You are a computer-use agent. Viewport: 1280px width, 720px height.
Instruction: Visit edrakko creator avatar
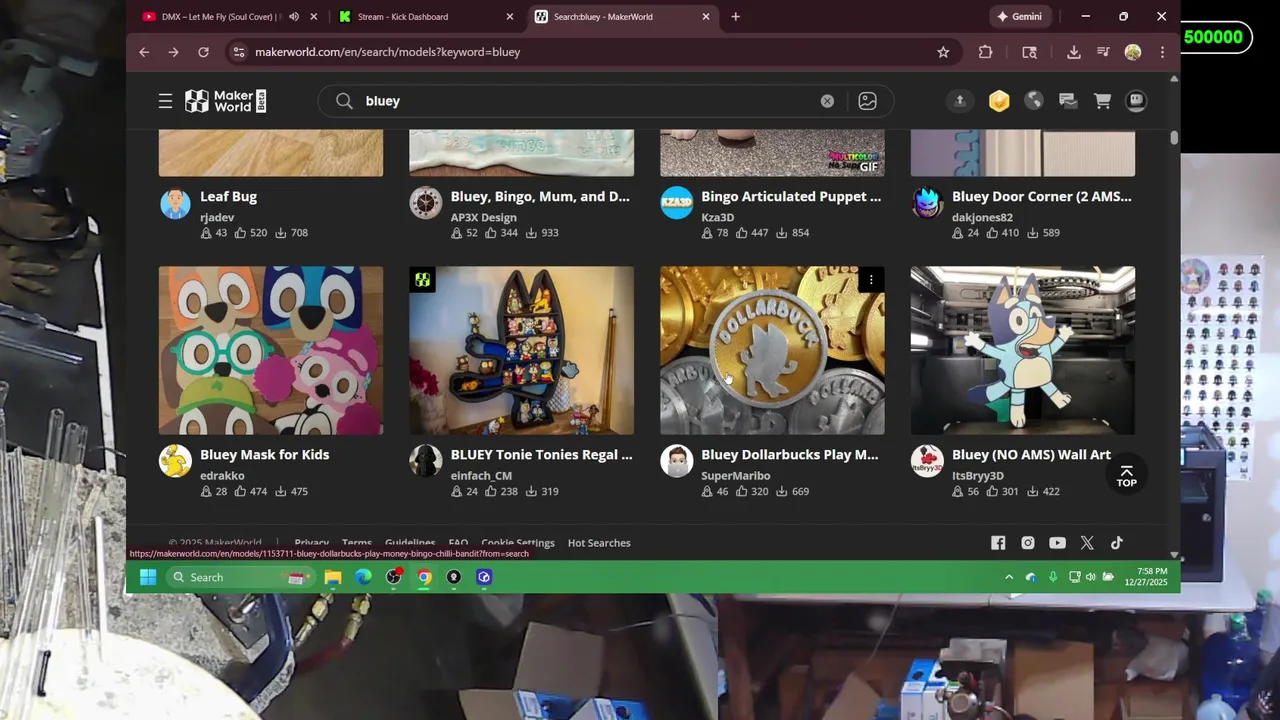pos(175,461)
